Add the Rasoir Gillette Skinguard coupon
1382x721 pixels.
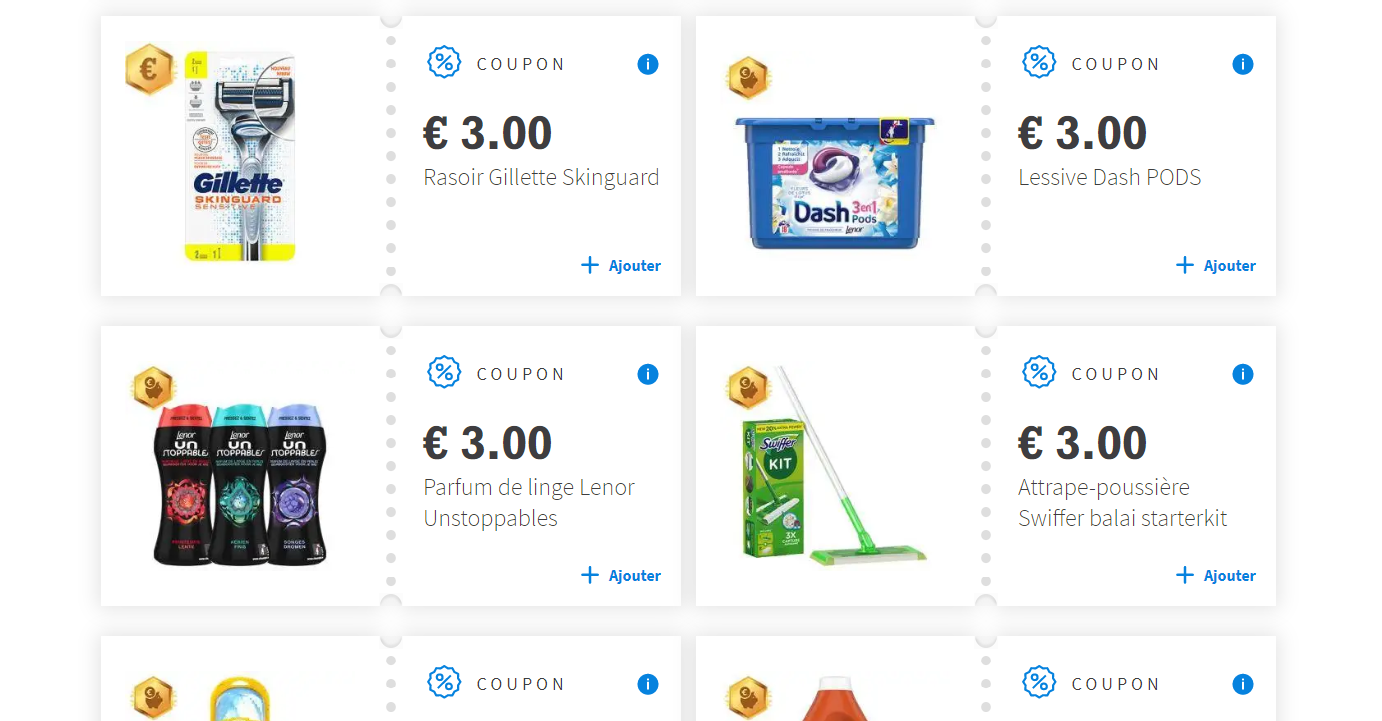point(621,265)
